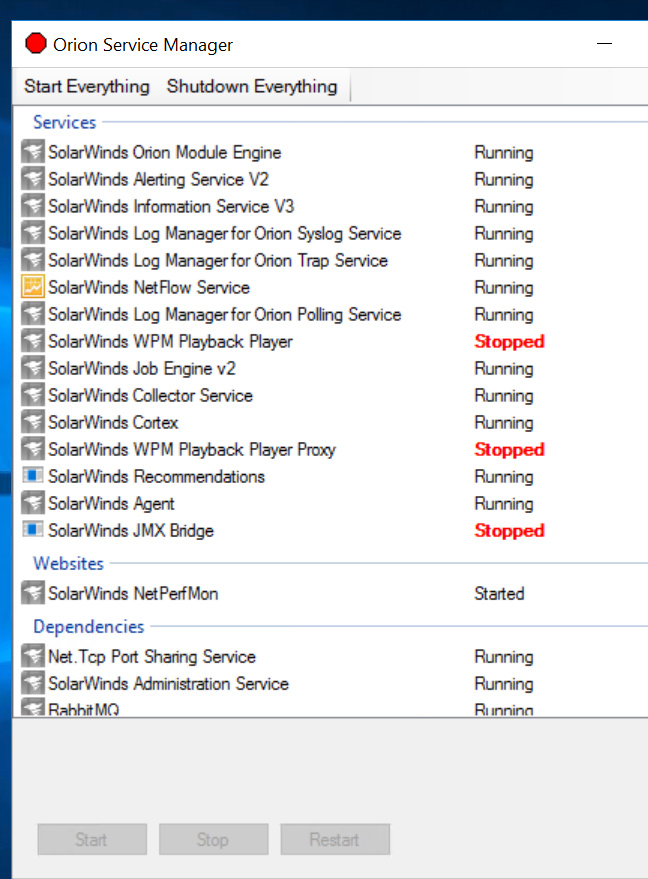The image size is (648, 879).
Task: Click the Dependencies group header
Action: pos(89,626)
